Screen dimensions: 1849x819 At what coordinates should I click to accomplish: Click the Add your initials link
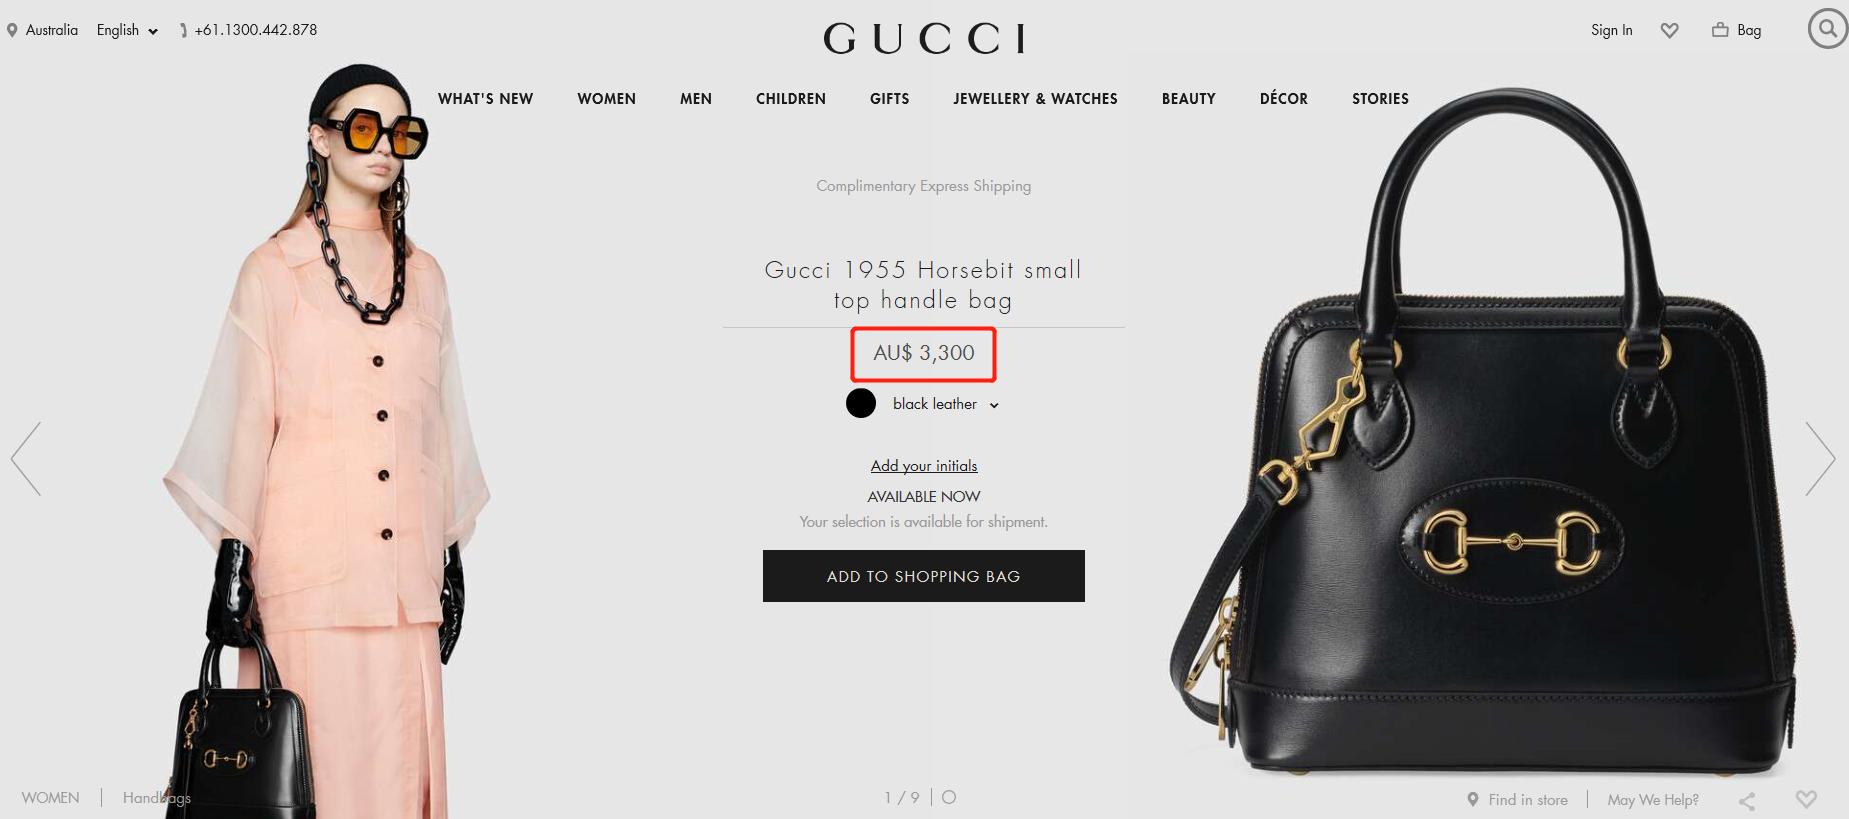tap(924, 466)
